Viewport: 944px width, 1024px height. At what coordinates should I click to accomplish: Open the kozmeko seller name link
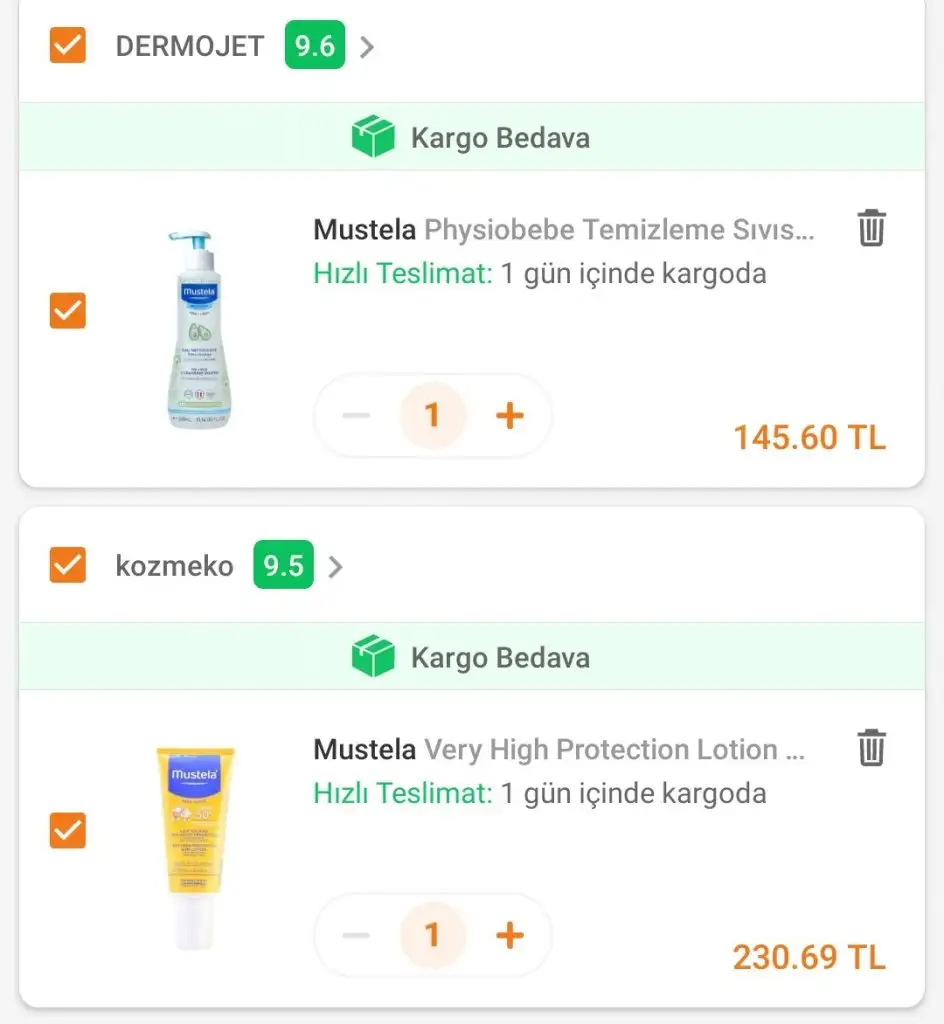[x=175, y=566]
